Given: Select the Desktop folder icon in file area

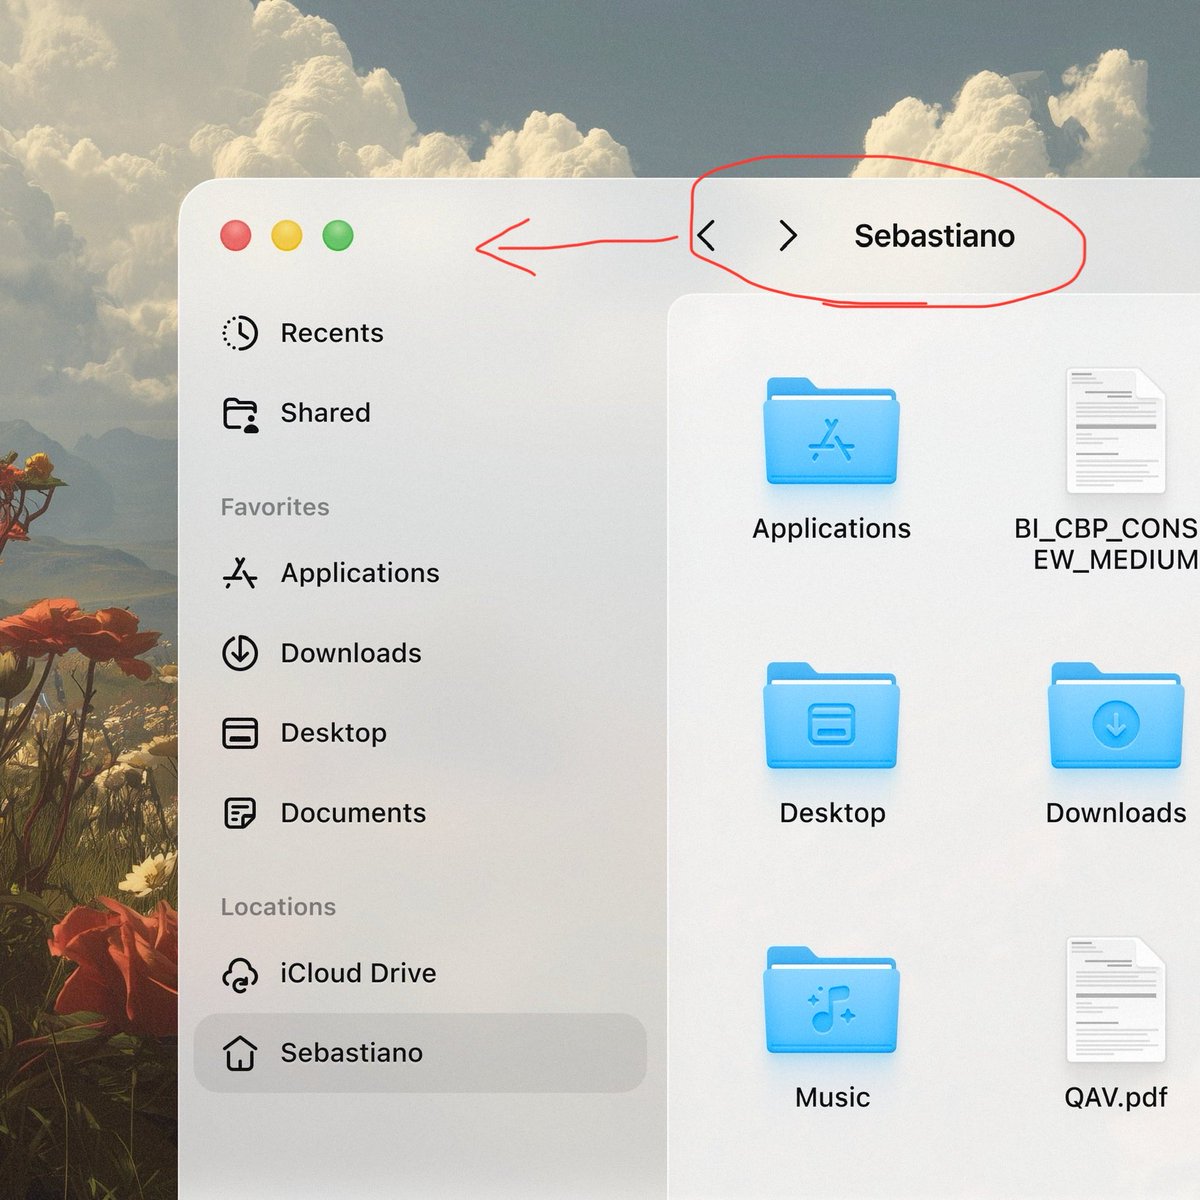Looking at the screenshot, I should point(832,716).
